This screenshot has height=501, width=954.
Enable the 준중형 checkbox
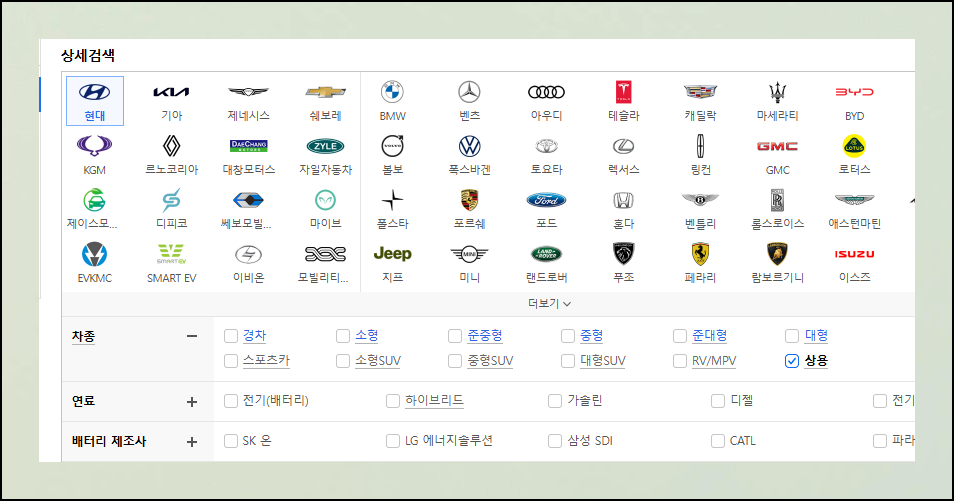point(455,336)
